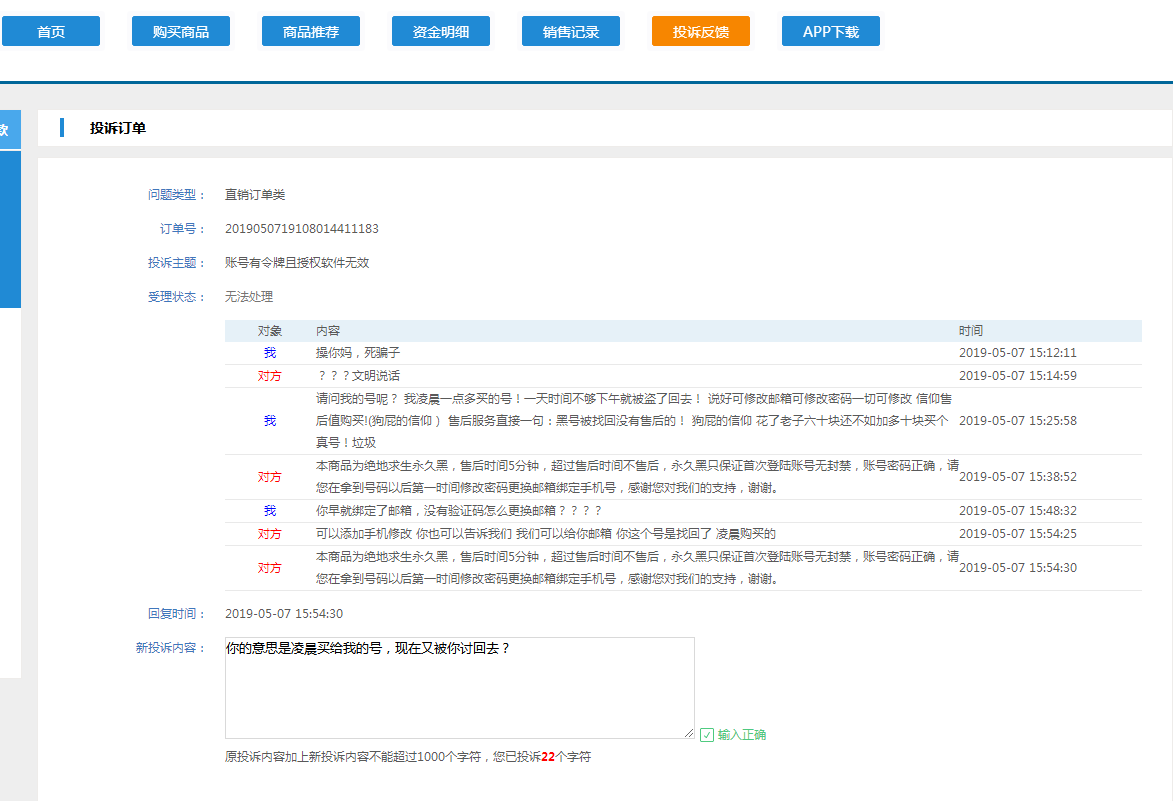Click the timestamp 2019-05-07 15:54:30 in table
Viewport: 1173px width, 801px height.
1018,568
